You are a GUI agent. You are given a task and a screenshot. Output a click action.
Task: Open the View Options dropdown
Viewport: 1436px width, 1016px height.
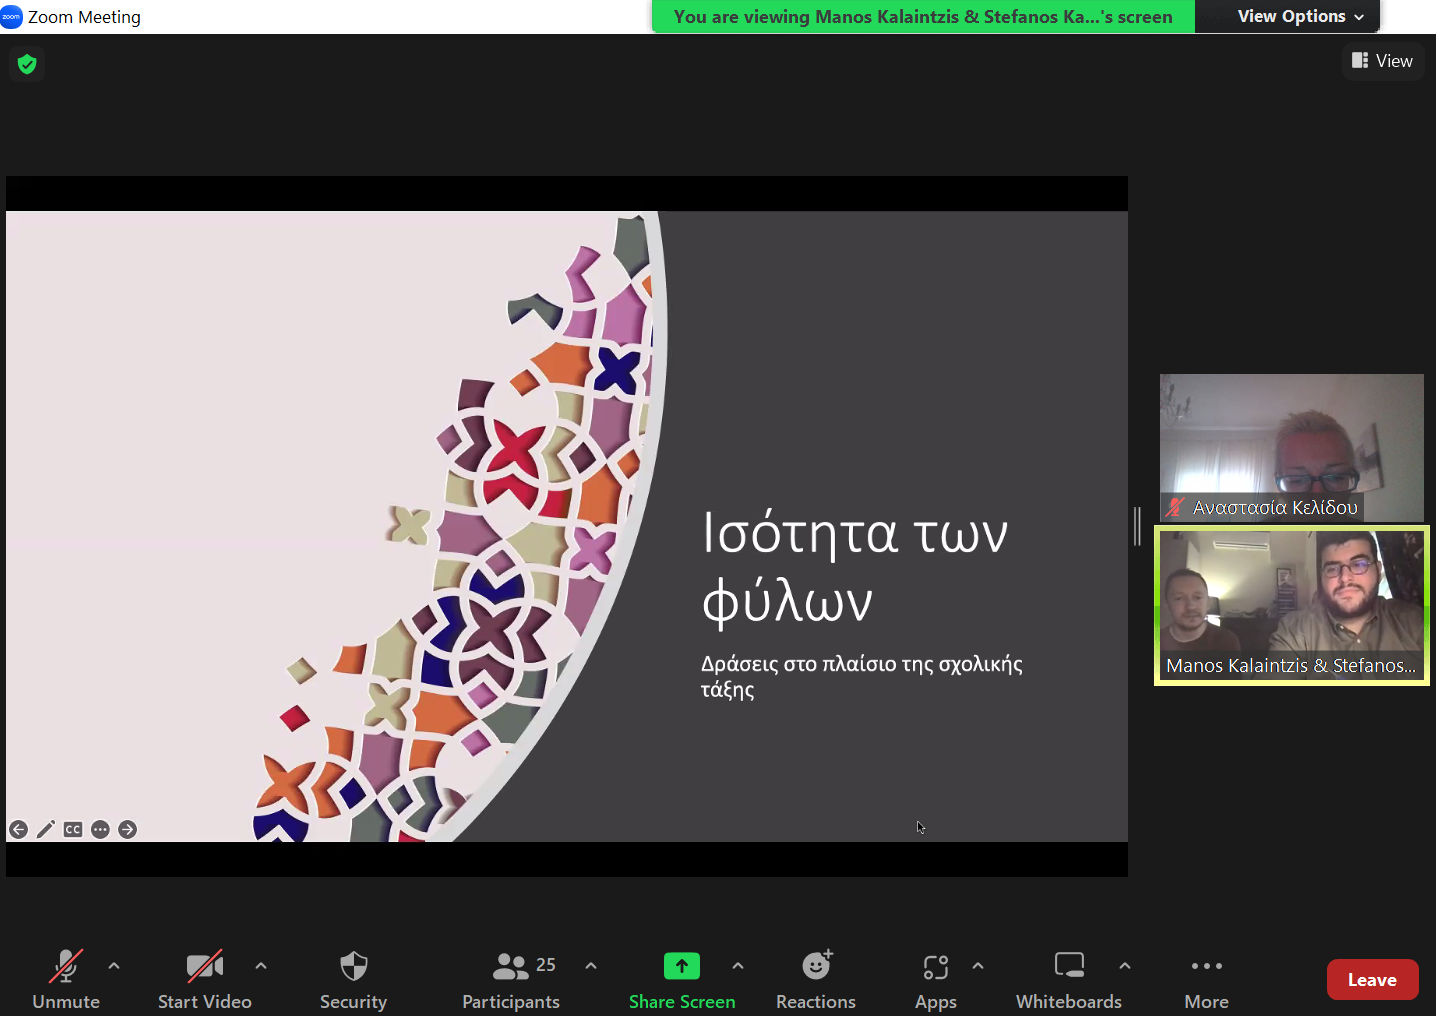[1299, 16]
